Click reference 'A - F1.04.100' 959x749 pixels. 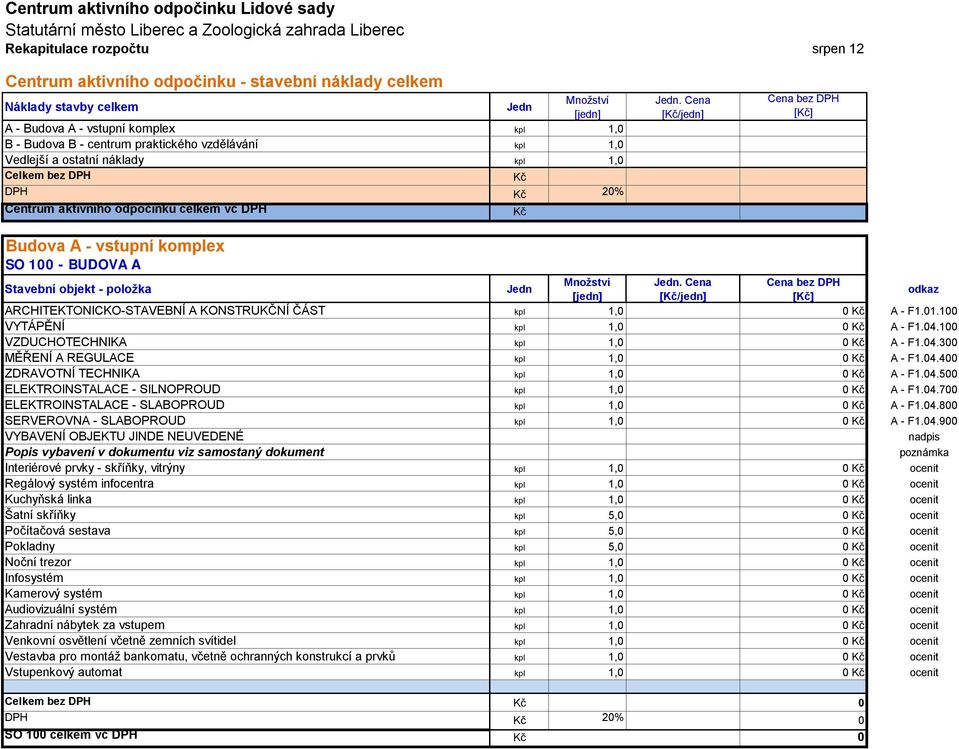924,327
